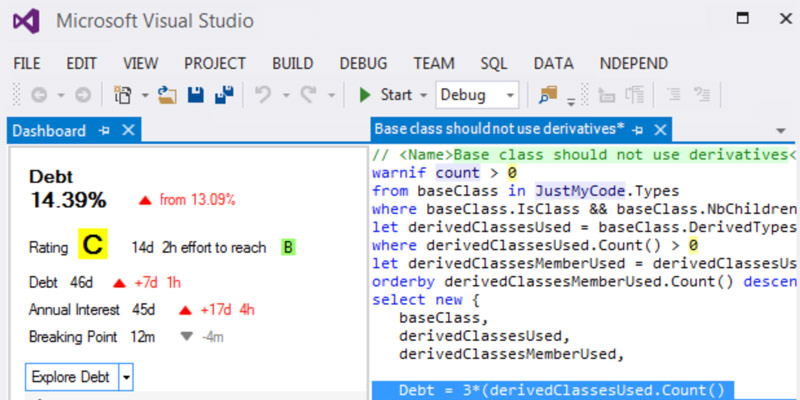Viewport: 800px width, 400px height.
Task: Toggle pin on Base class query tab
Action: click(x=637, y=130)
